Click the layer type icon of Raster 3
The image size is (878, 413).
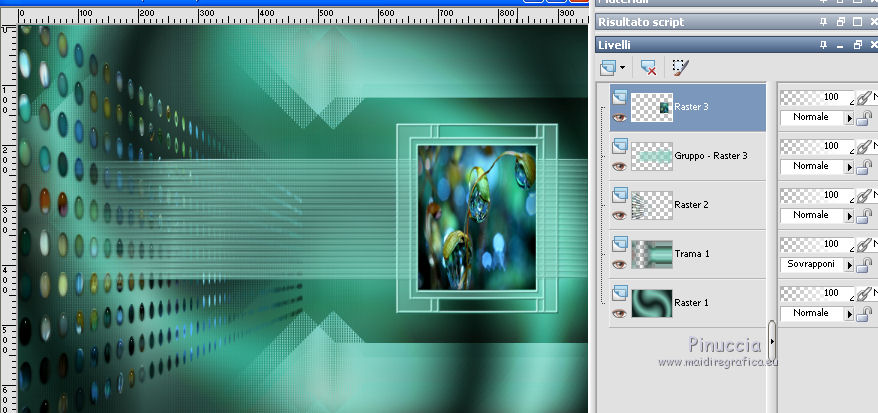(619, 97)
